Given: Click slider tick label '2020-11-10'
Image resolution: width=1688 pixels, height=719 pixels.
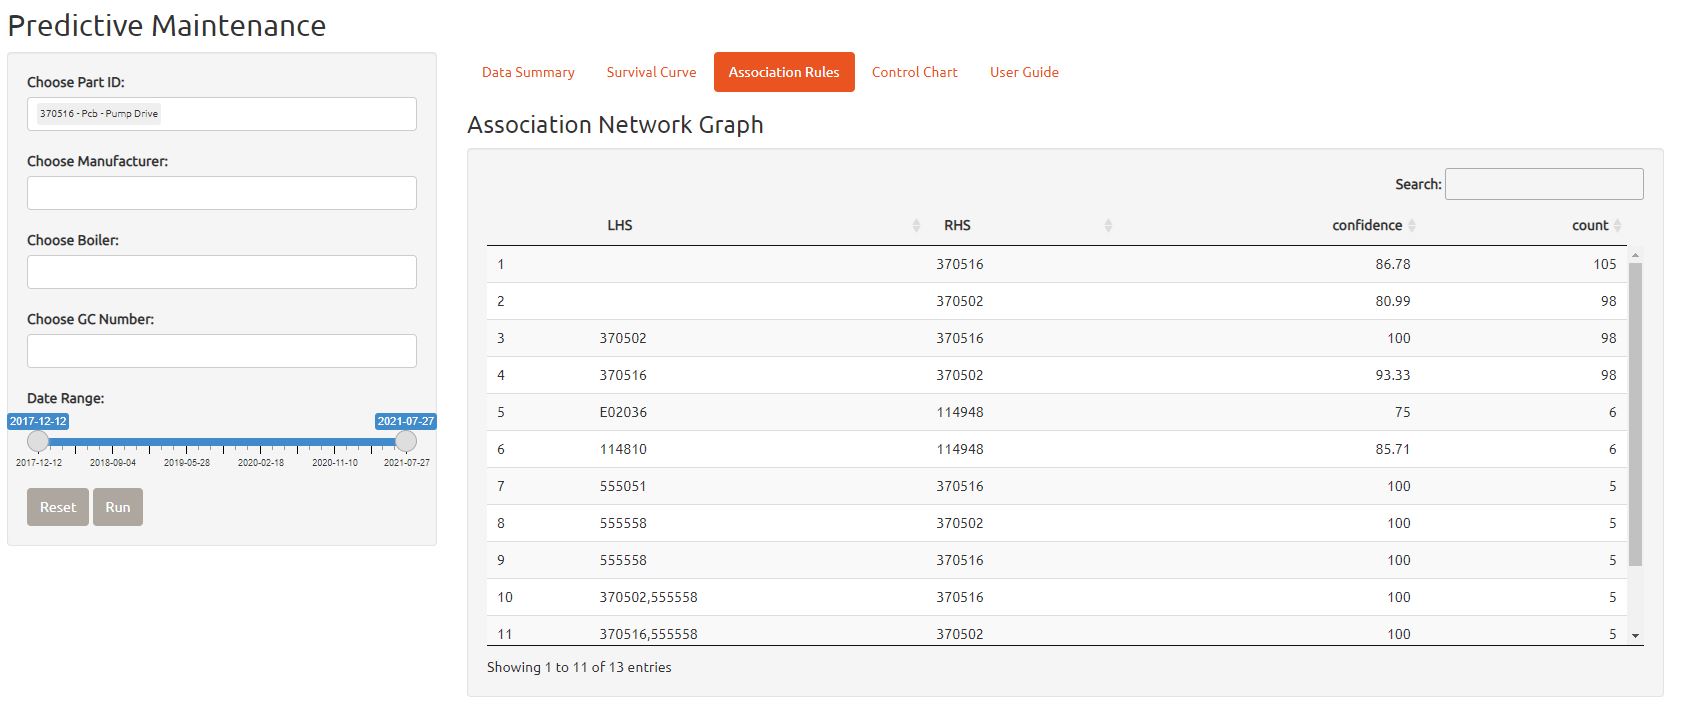Looking at the screenshot, I should pyautogui.click(x=335, y=463).
